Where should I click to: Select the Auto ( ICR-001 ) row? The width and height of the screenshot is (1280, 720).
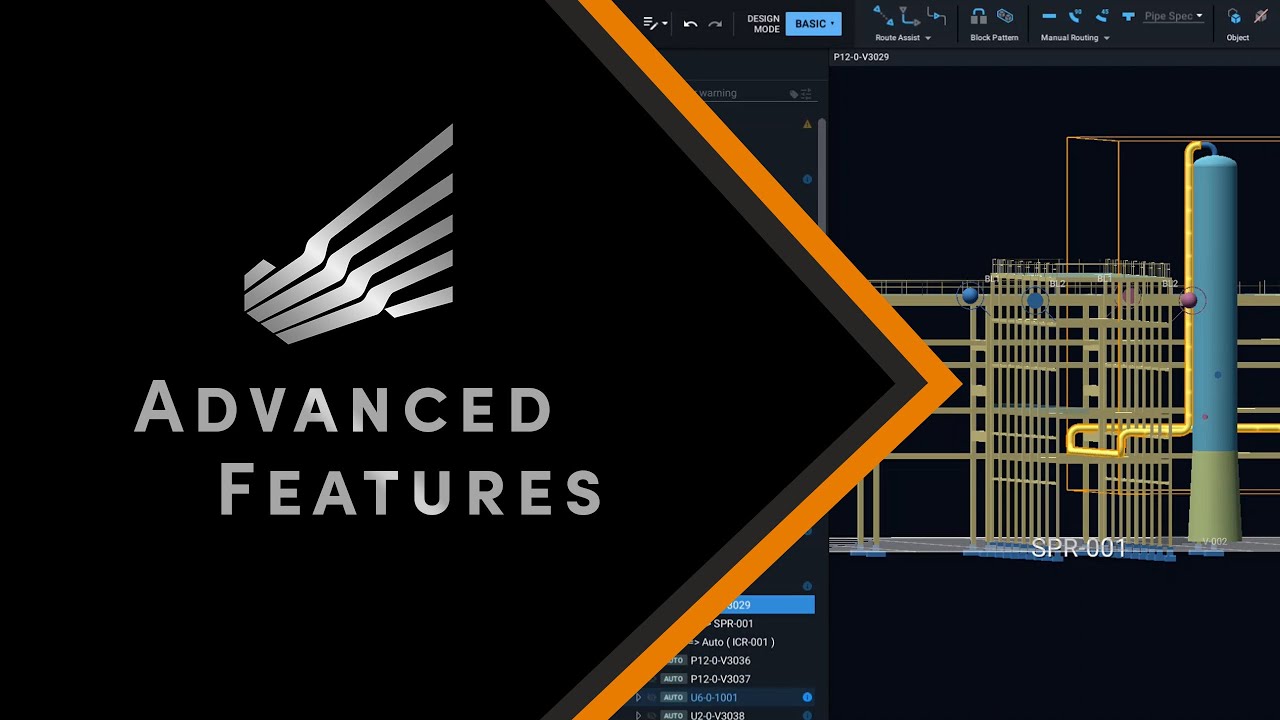pos(738,642)
